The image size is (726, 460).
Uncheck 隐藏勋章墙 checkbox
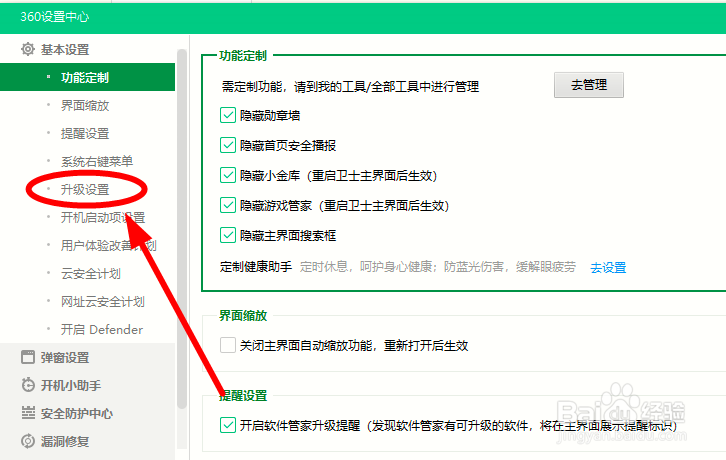pos(228,115)
